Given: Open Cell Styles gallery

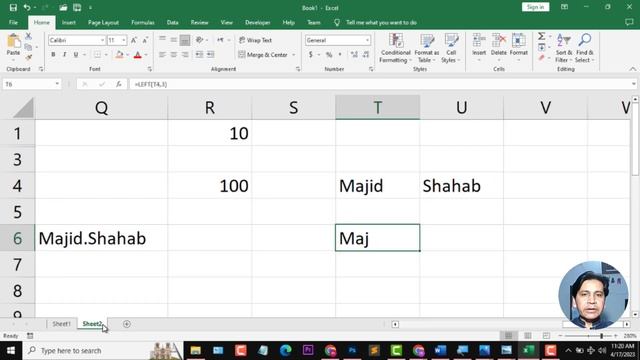Looking at the screenshot, I should 451,48.
